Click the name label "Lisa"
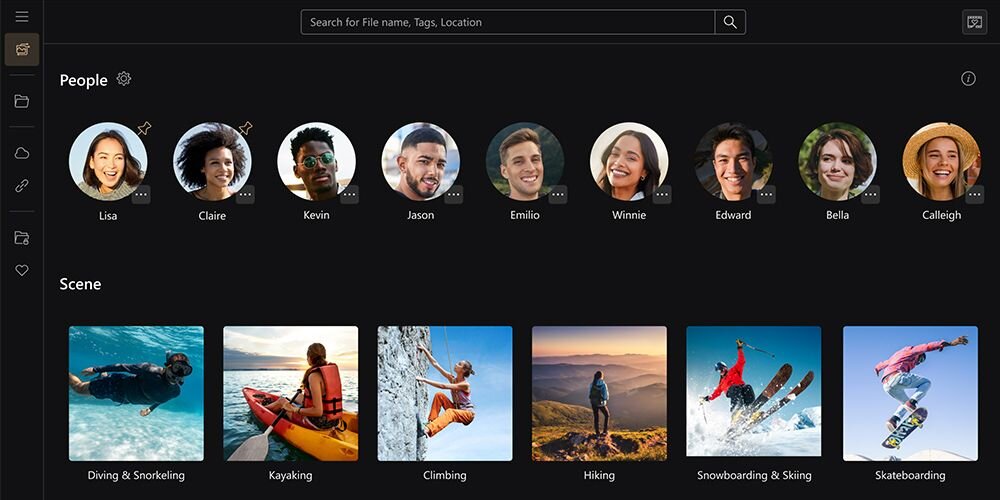Image resolution: width=1000 pixels, height=500 pixels. (108, 216)
